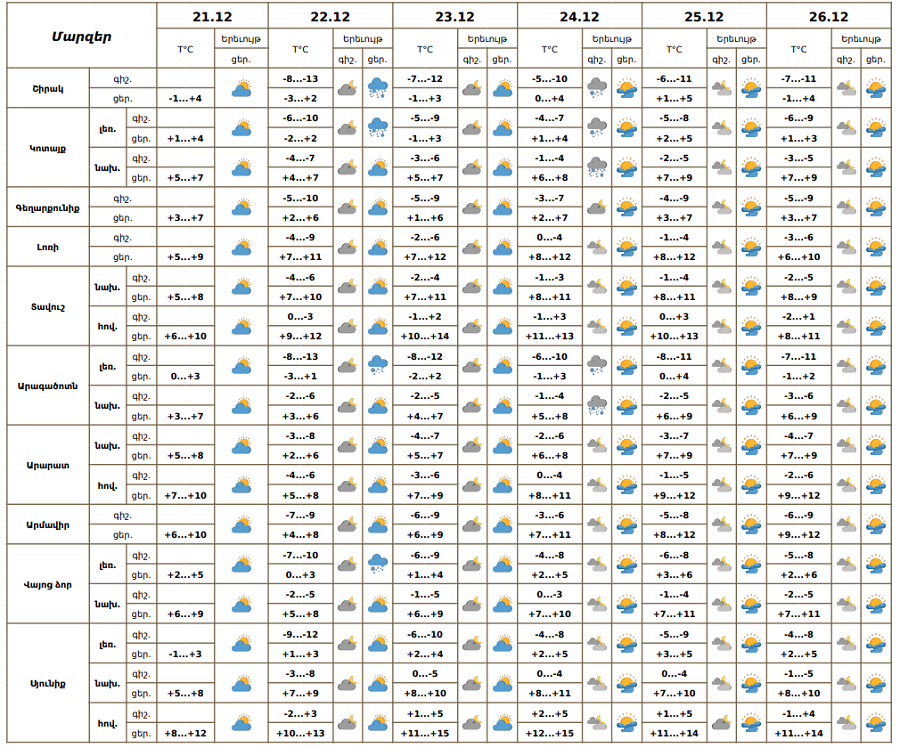Select the Շիրակ region name

tap(48, 88)
